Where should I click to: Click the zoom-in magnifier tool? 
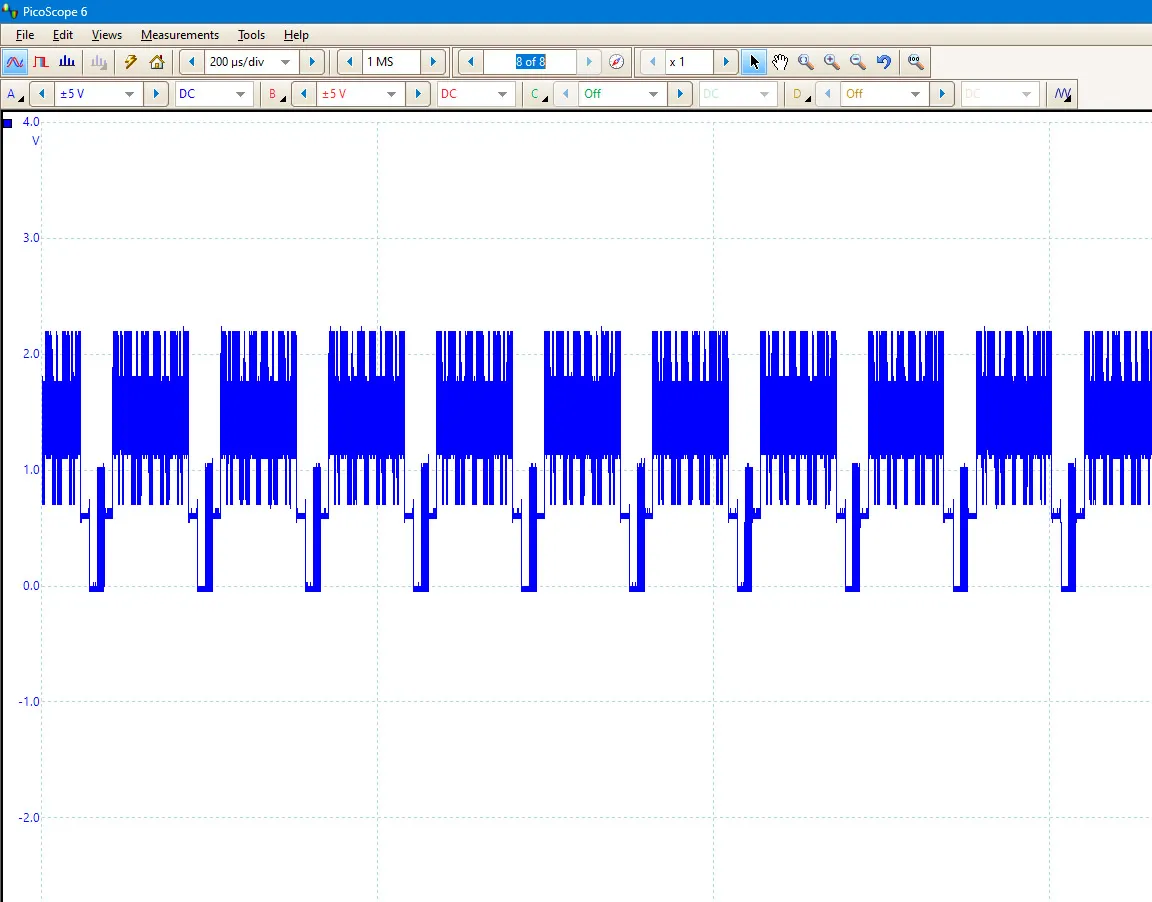[832, 62]
